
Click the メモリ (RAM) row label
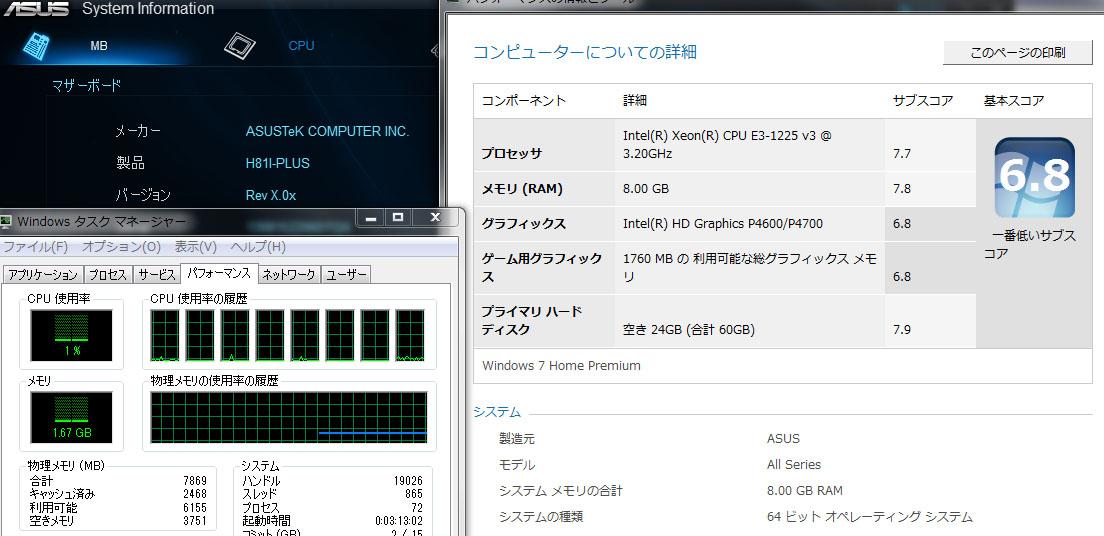pos(522,189)
